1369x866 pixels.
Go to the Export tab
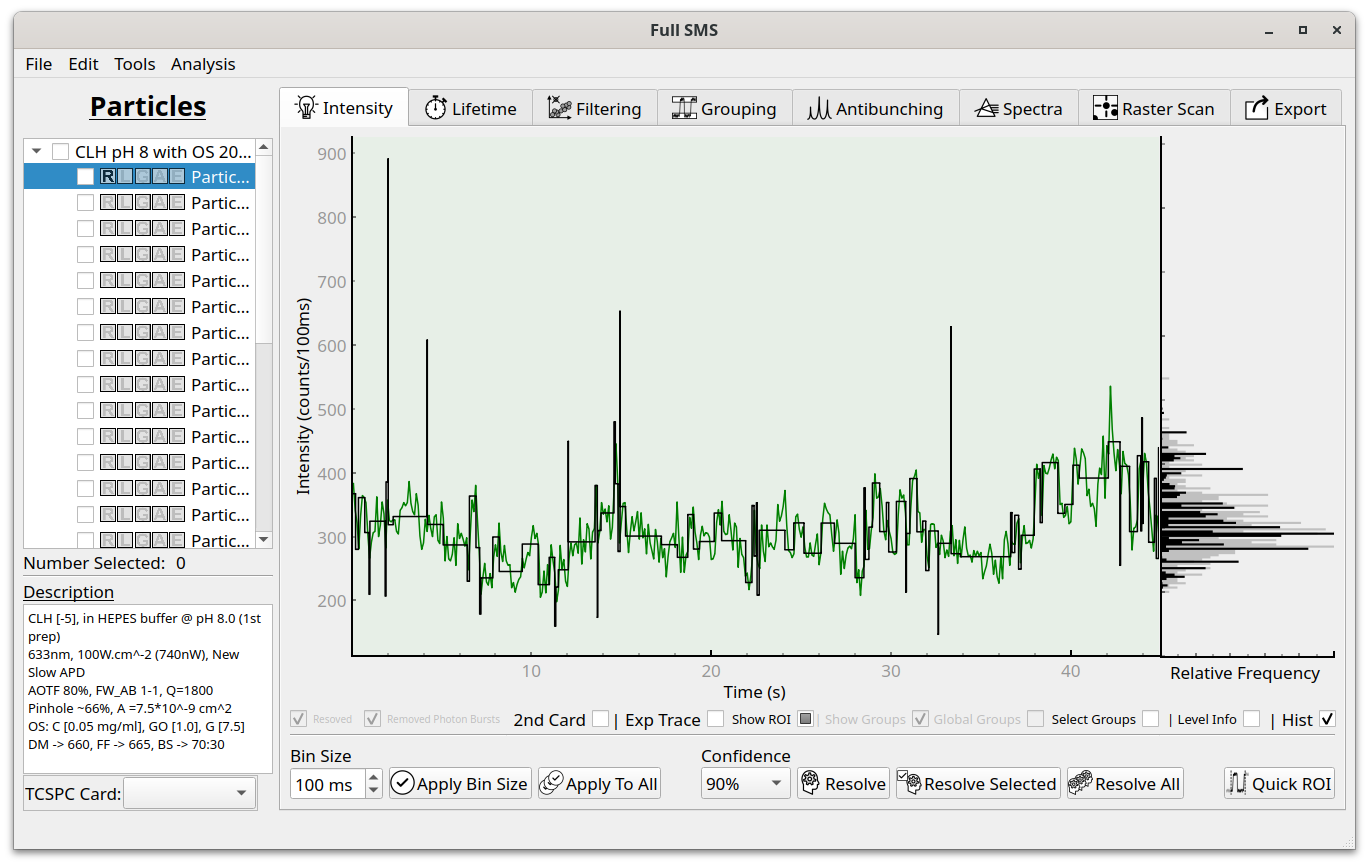pyautogui.click(x=1286, y=109)
